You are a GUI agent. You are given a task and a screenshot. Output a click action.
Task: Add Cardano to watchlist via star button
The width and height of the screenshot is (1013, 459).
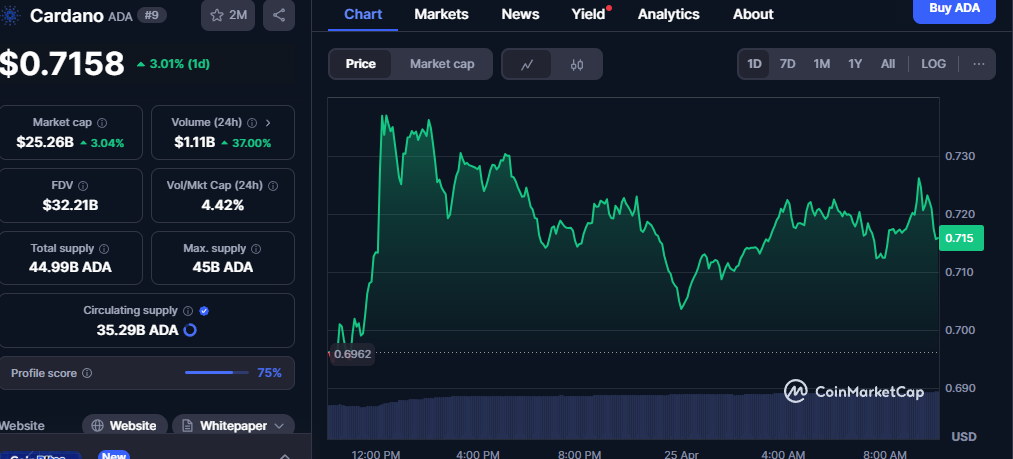tap(228, 15)
